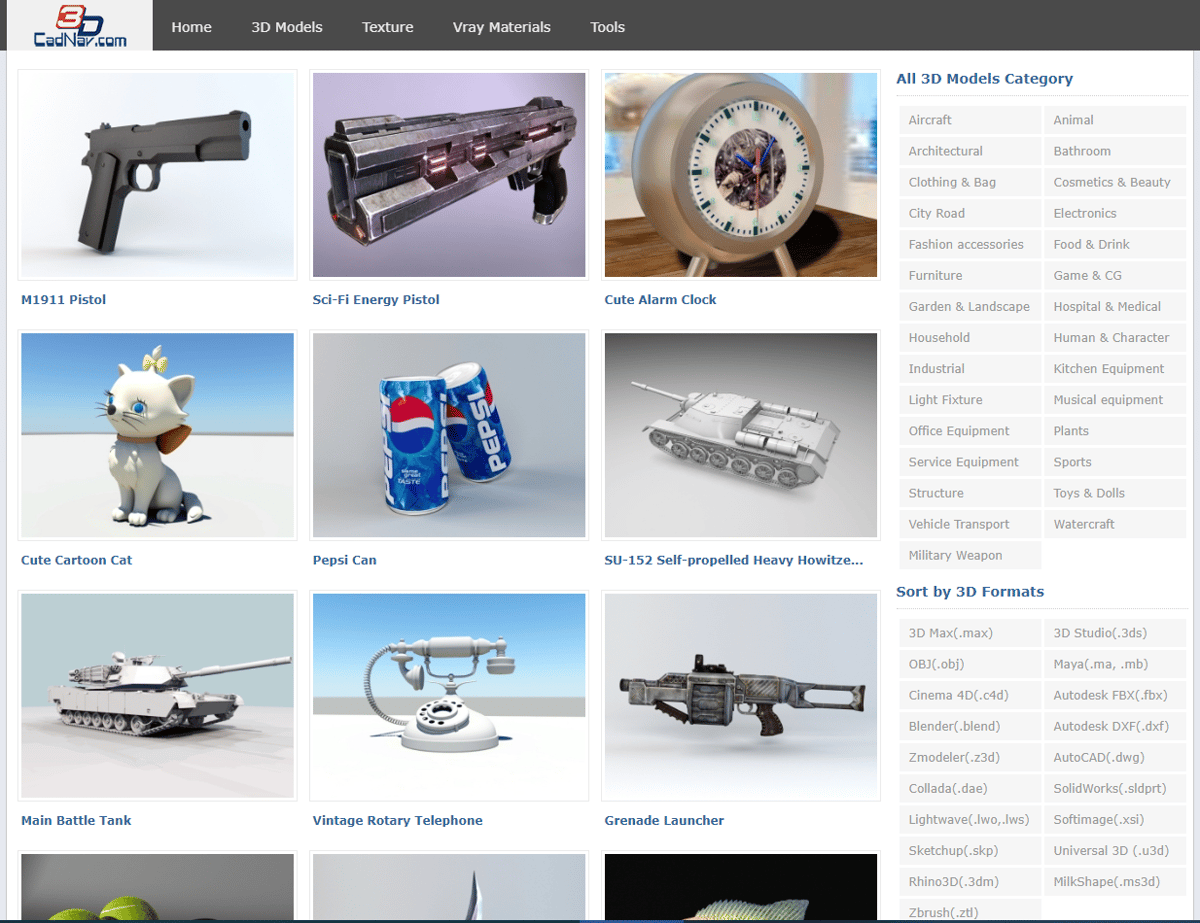The image size is (1200, 923).
Task: Open the M1911 Pistol thumbnail image
Action: coord(158,175)
